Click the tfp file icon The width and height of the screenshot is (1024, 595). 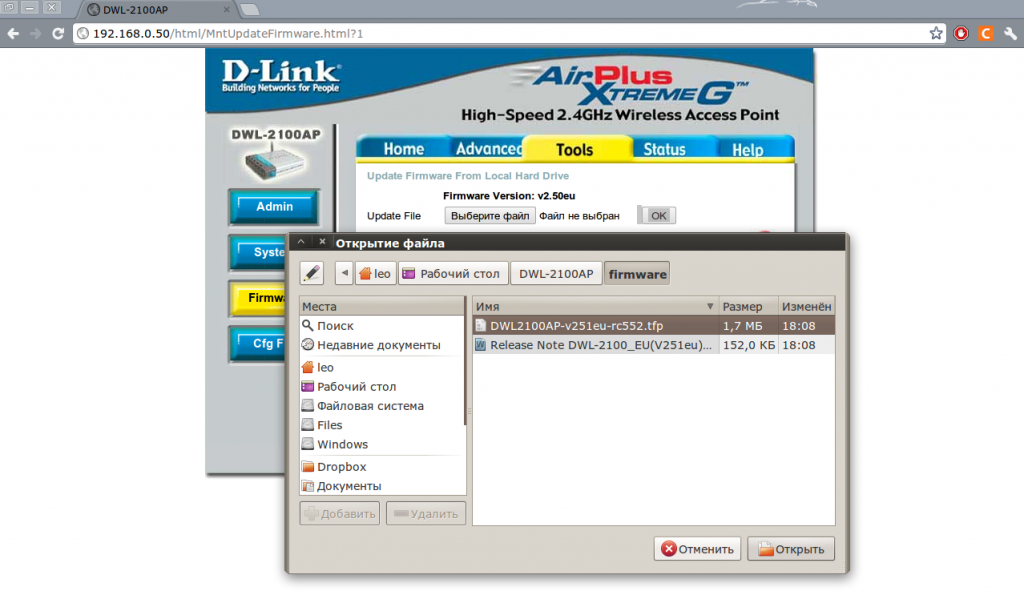click(x=481, y=325)
